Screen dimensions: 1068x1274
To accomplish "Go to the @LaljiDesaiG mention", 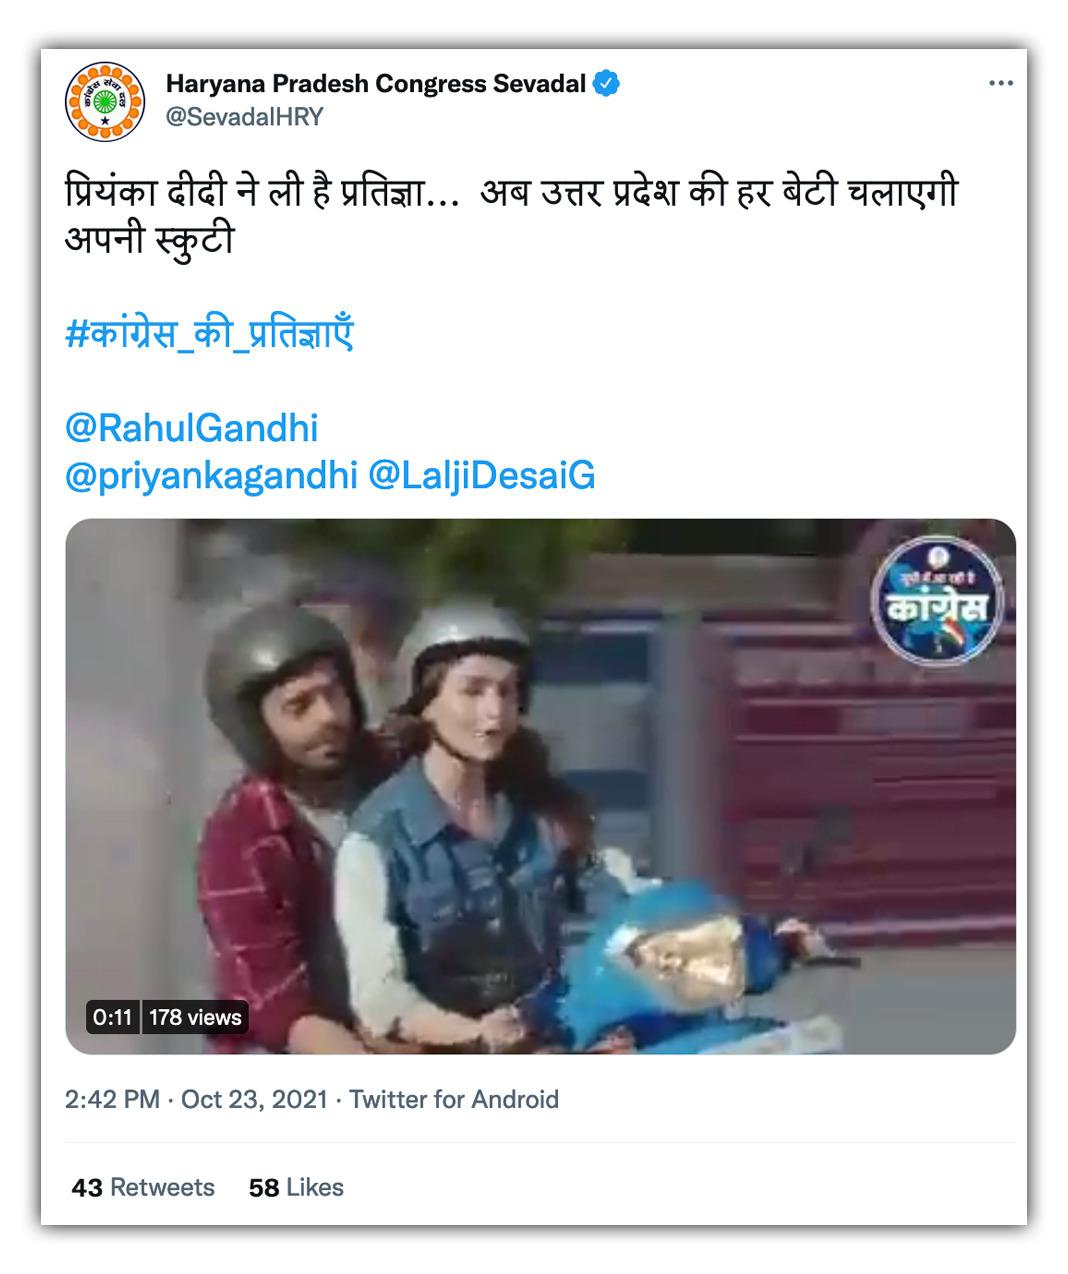I will pos(481,476).
